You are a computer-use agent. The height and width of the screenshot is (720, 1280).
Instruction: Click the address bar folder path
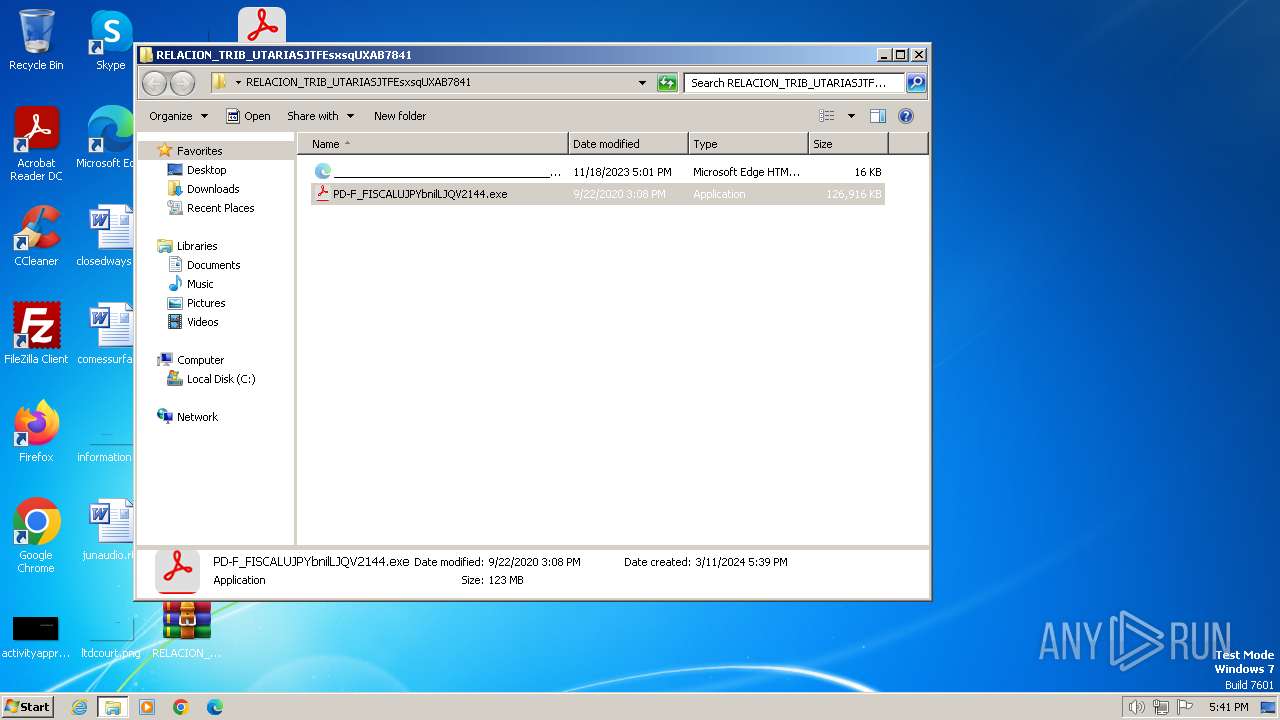pyautogui.click(x=358, y=83)
